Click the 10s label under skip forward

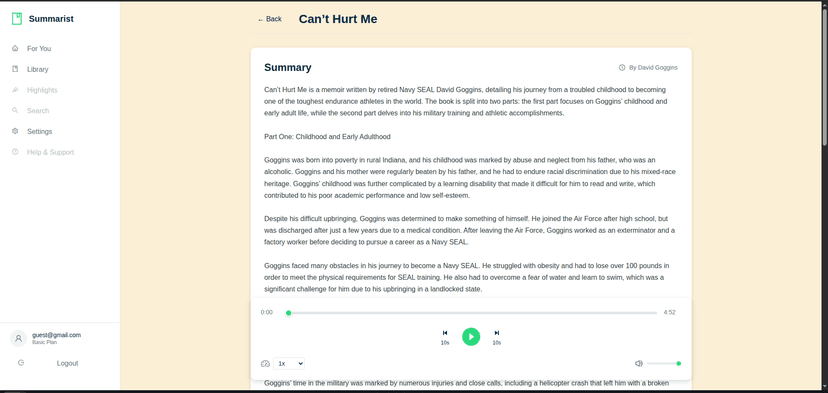pyautogui.click(x=497, y=343)
